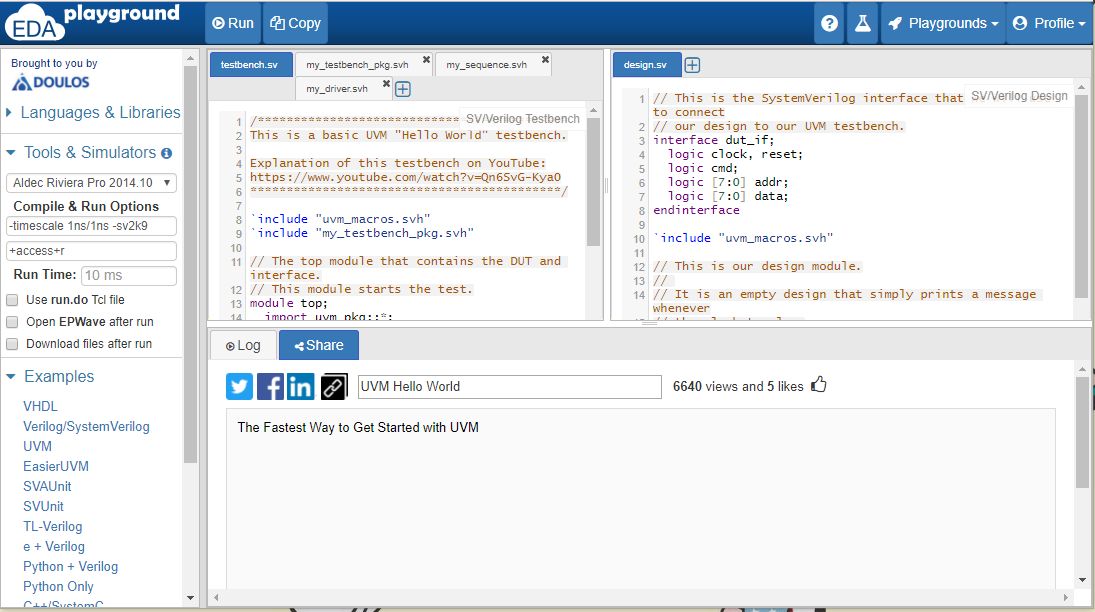
Task: Copy the current playground
Action: [295, 22]
